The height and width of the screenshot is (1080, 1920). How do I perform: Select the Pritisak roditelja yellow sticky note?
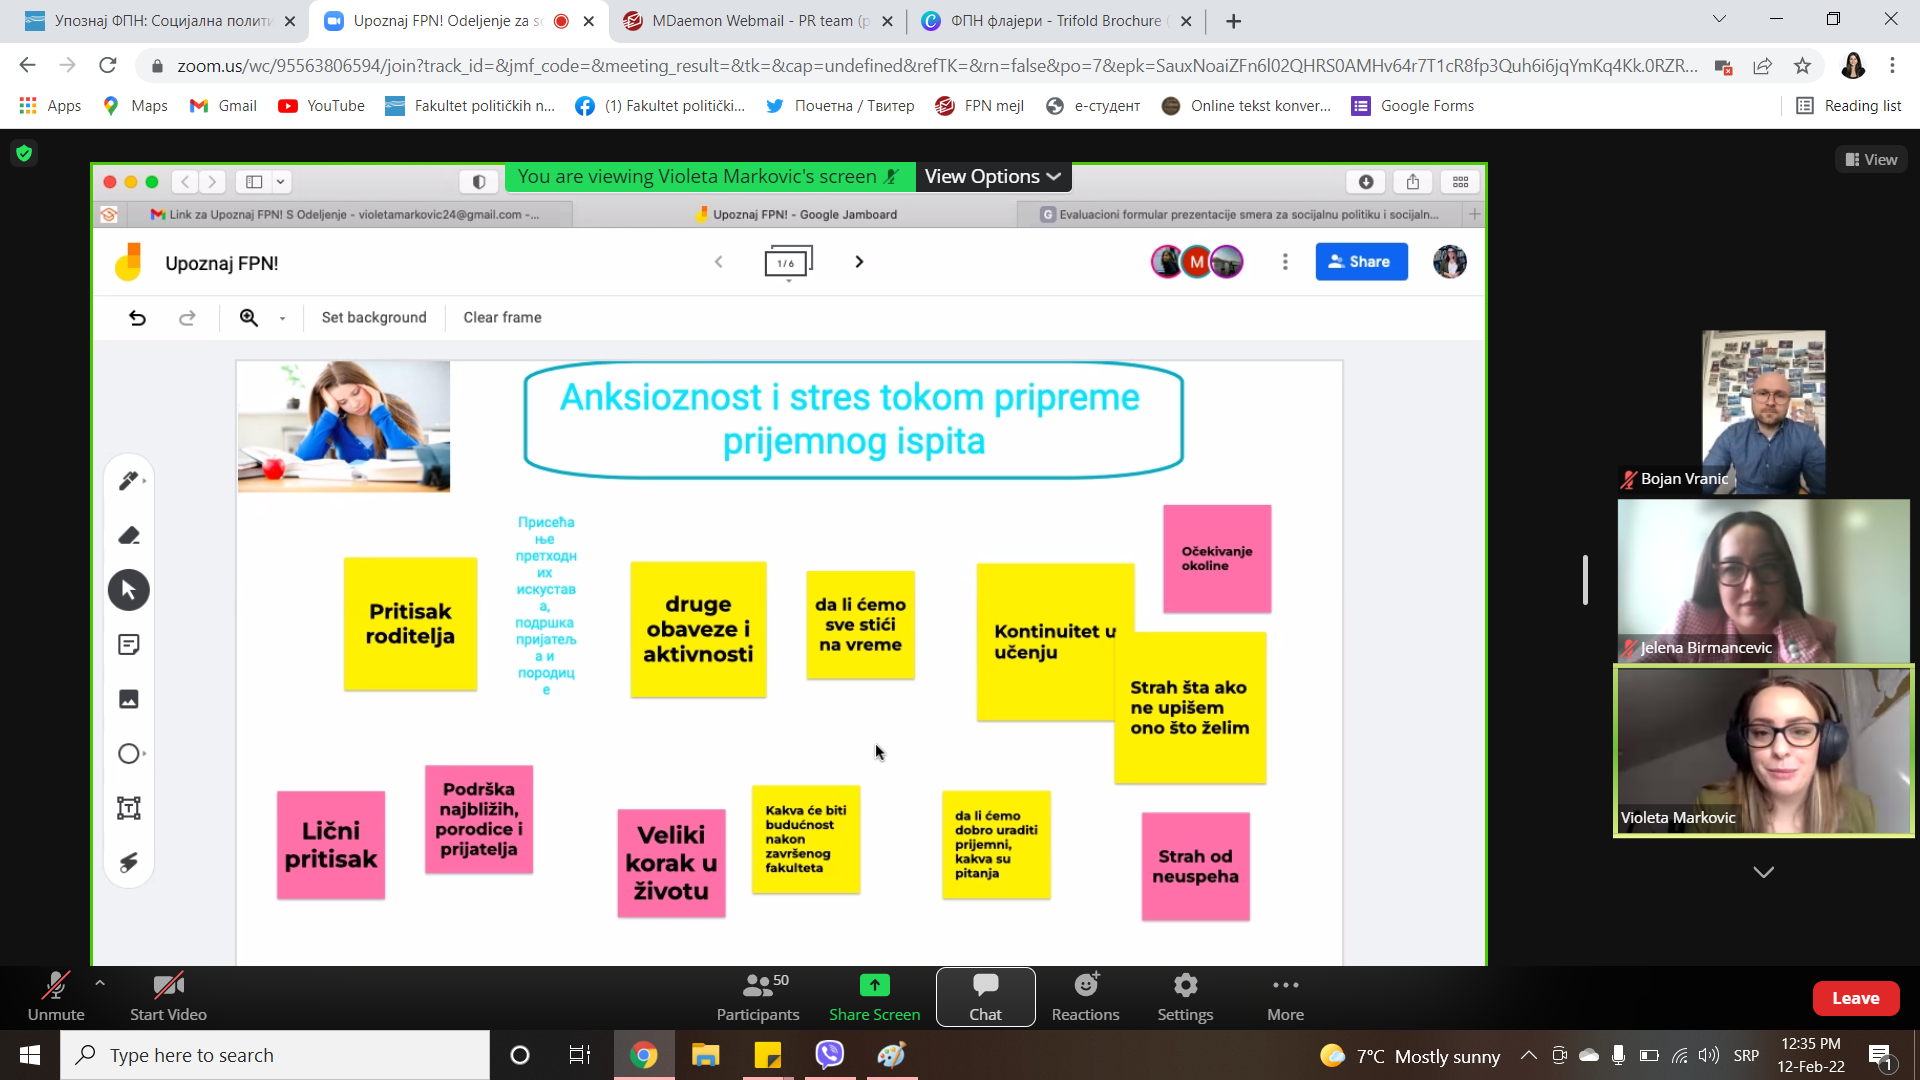tap(410, 624)
